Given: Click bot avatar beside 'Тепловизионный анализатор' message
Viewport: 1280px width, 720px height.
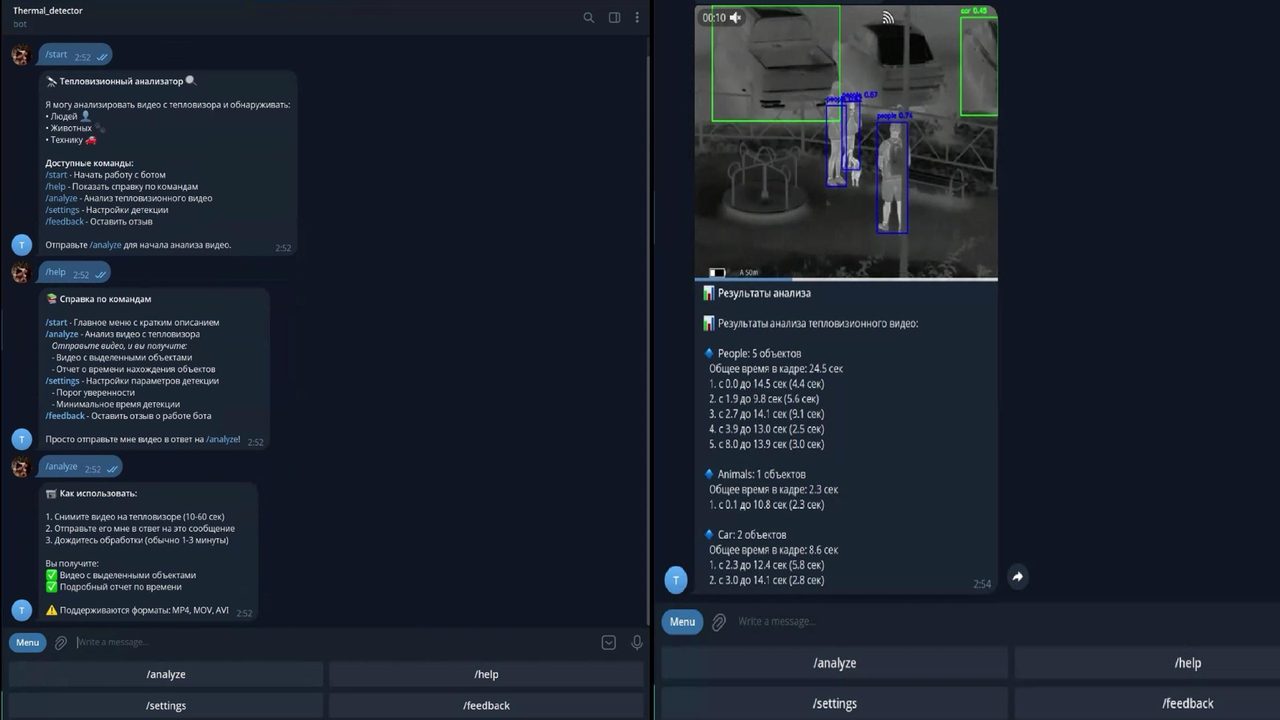Looking at the screenshot, I should (x=21, y=244).
